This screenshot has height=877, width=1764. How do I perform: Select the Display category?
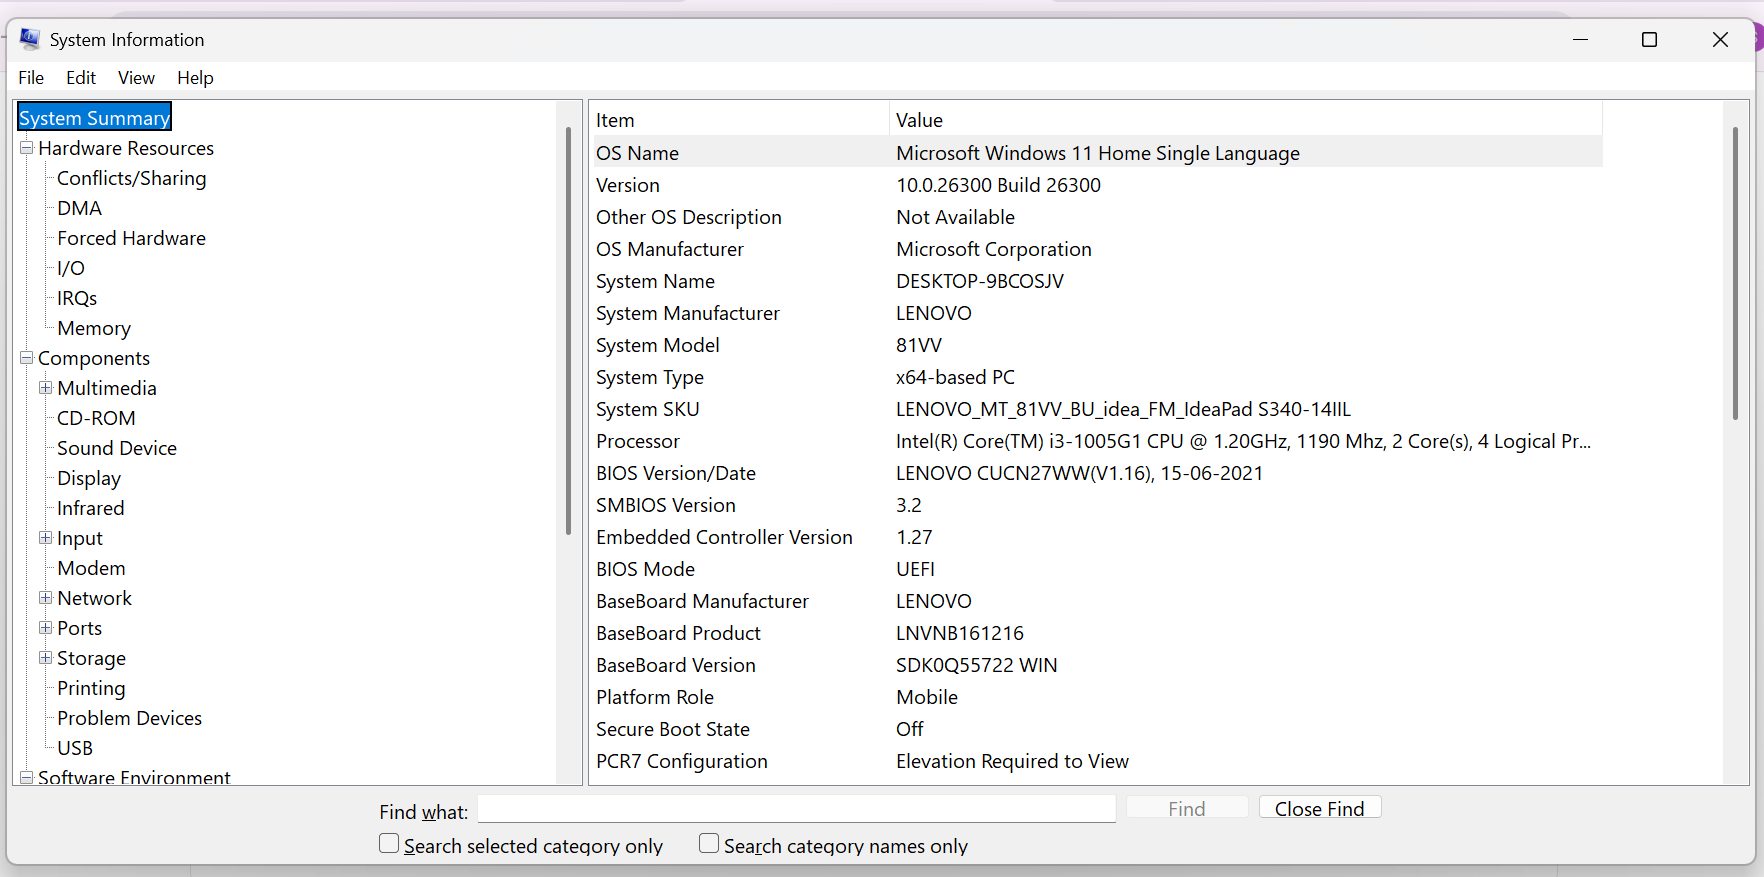point(89,478)
